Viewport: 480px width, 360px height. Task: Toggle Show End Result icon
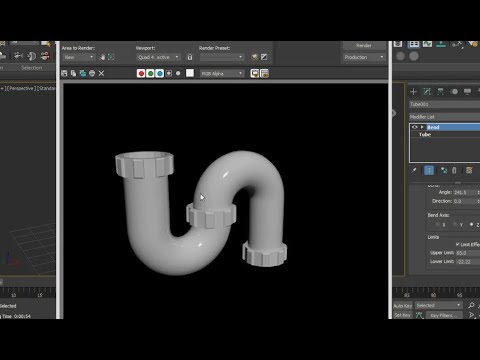(429, 170)
